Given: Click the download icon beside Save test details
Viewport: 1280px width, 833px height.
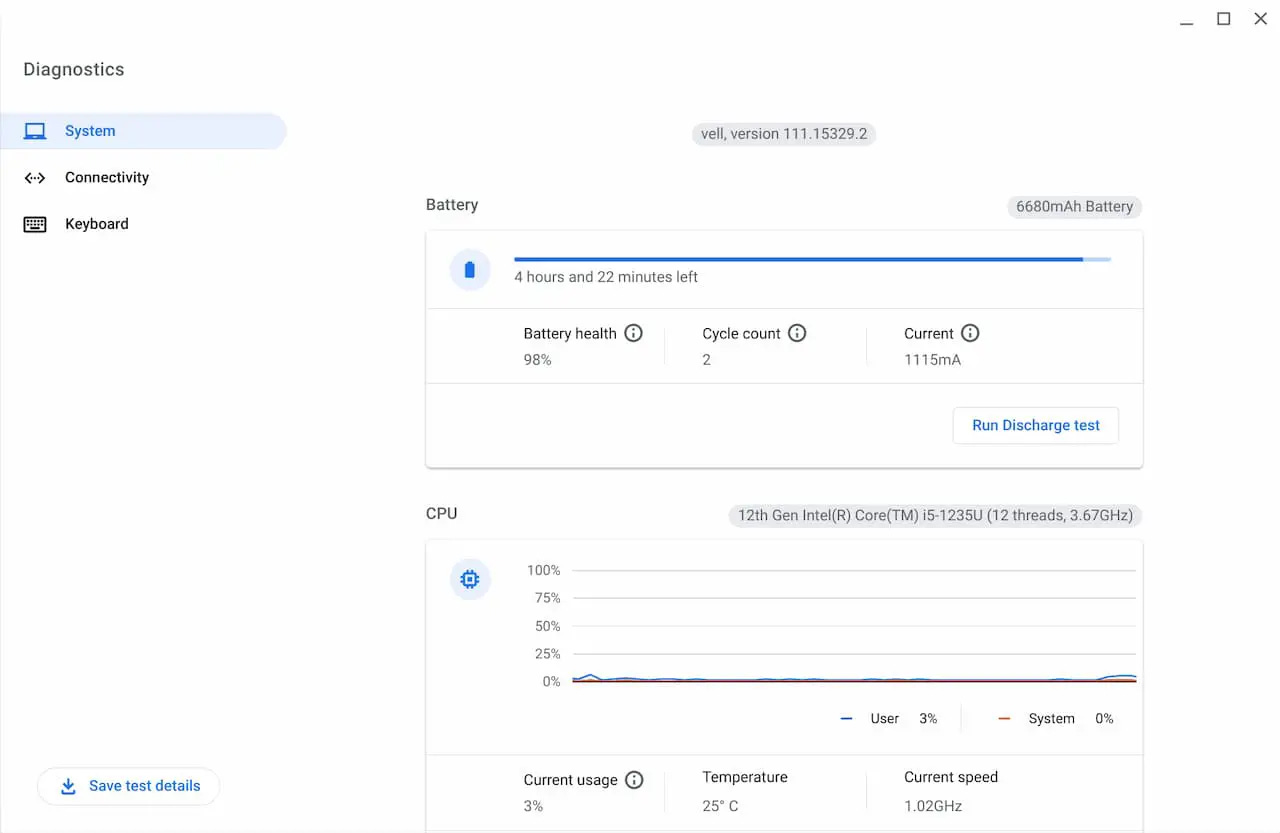Looking at the screenshot, I should (68, 786).
